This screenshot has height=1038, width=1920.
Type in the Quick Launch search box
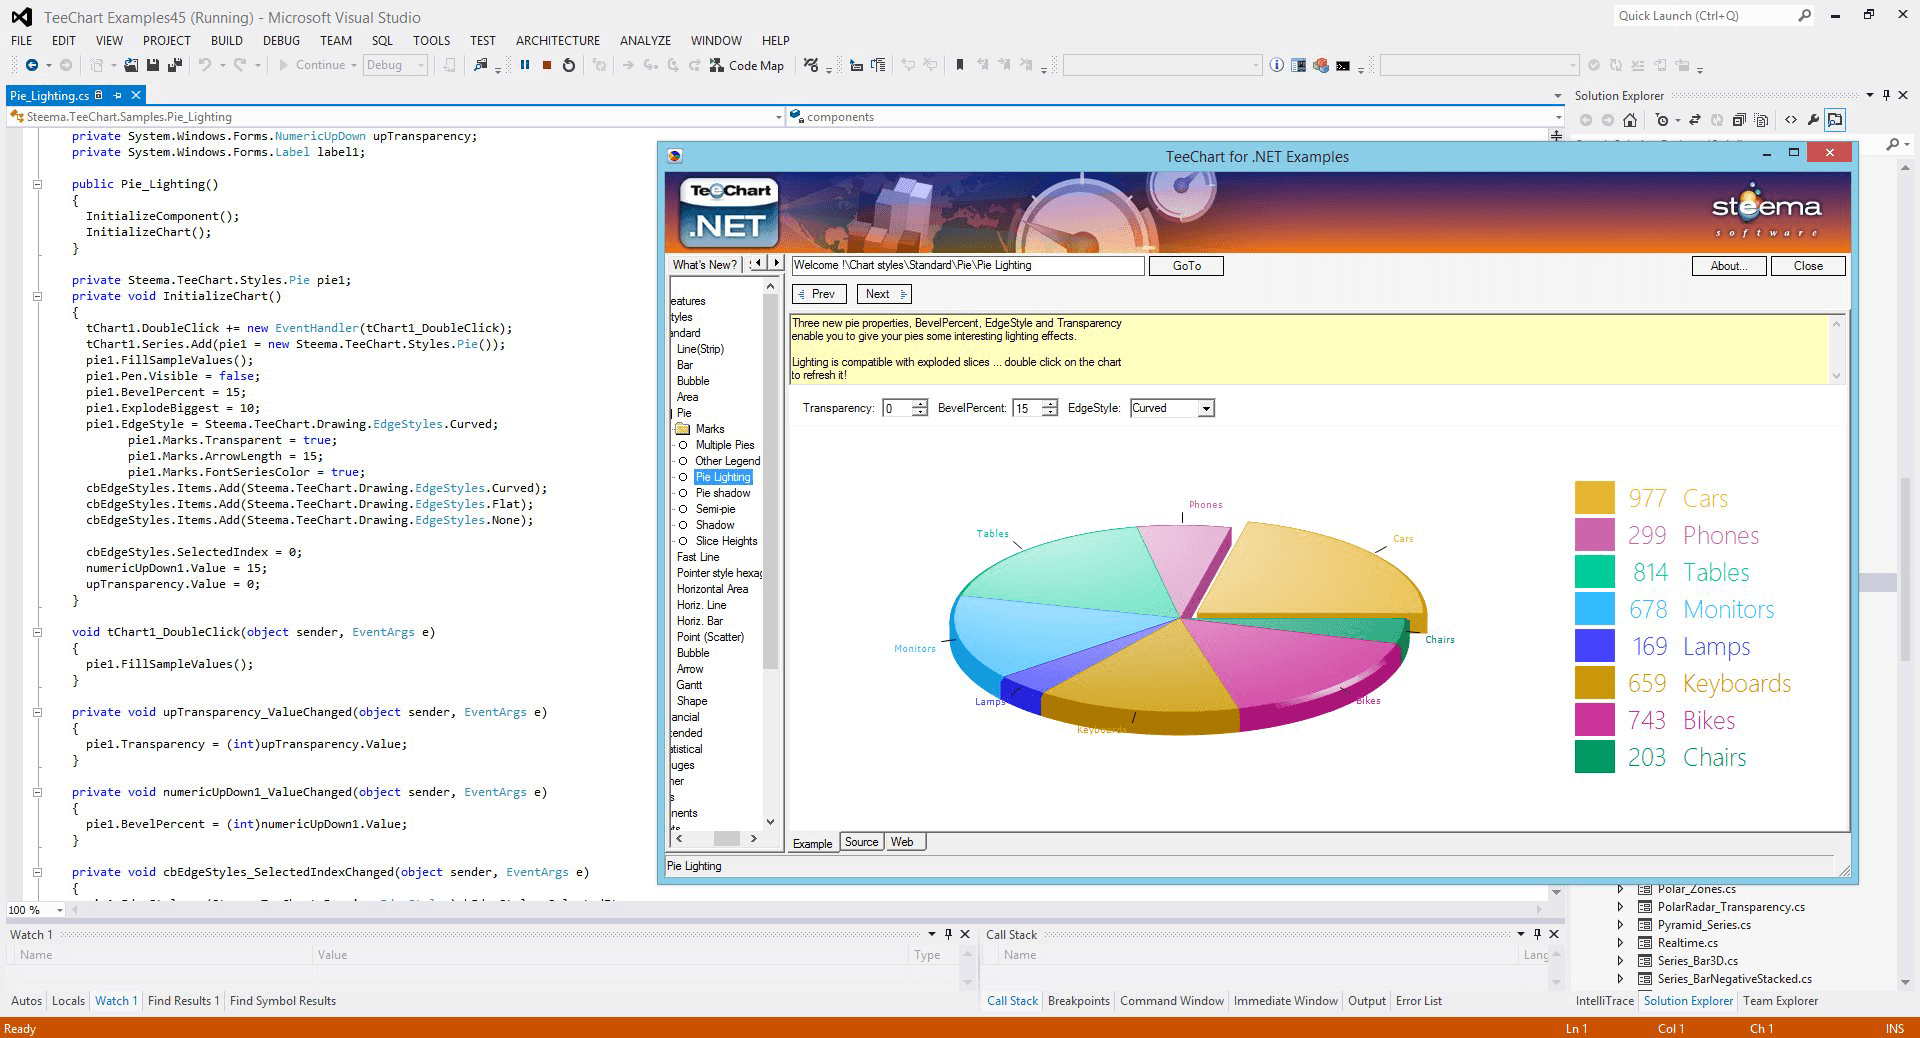(x=1700, y=15)
